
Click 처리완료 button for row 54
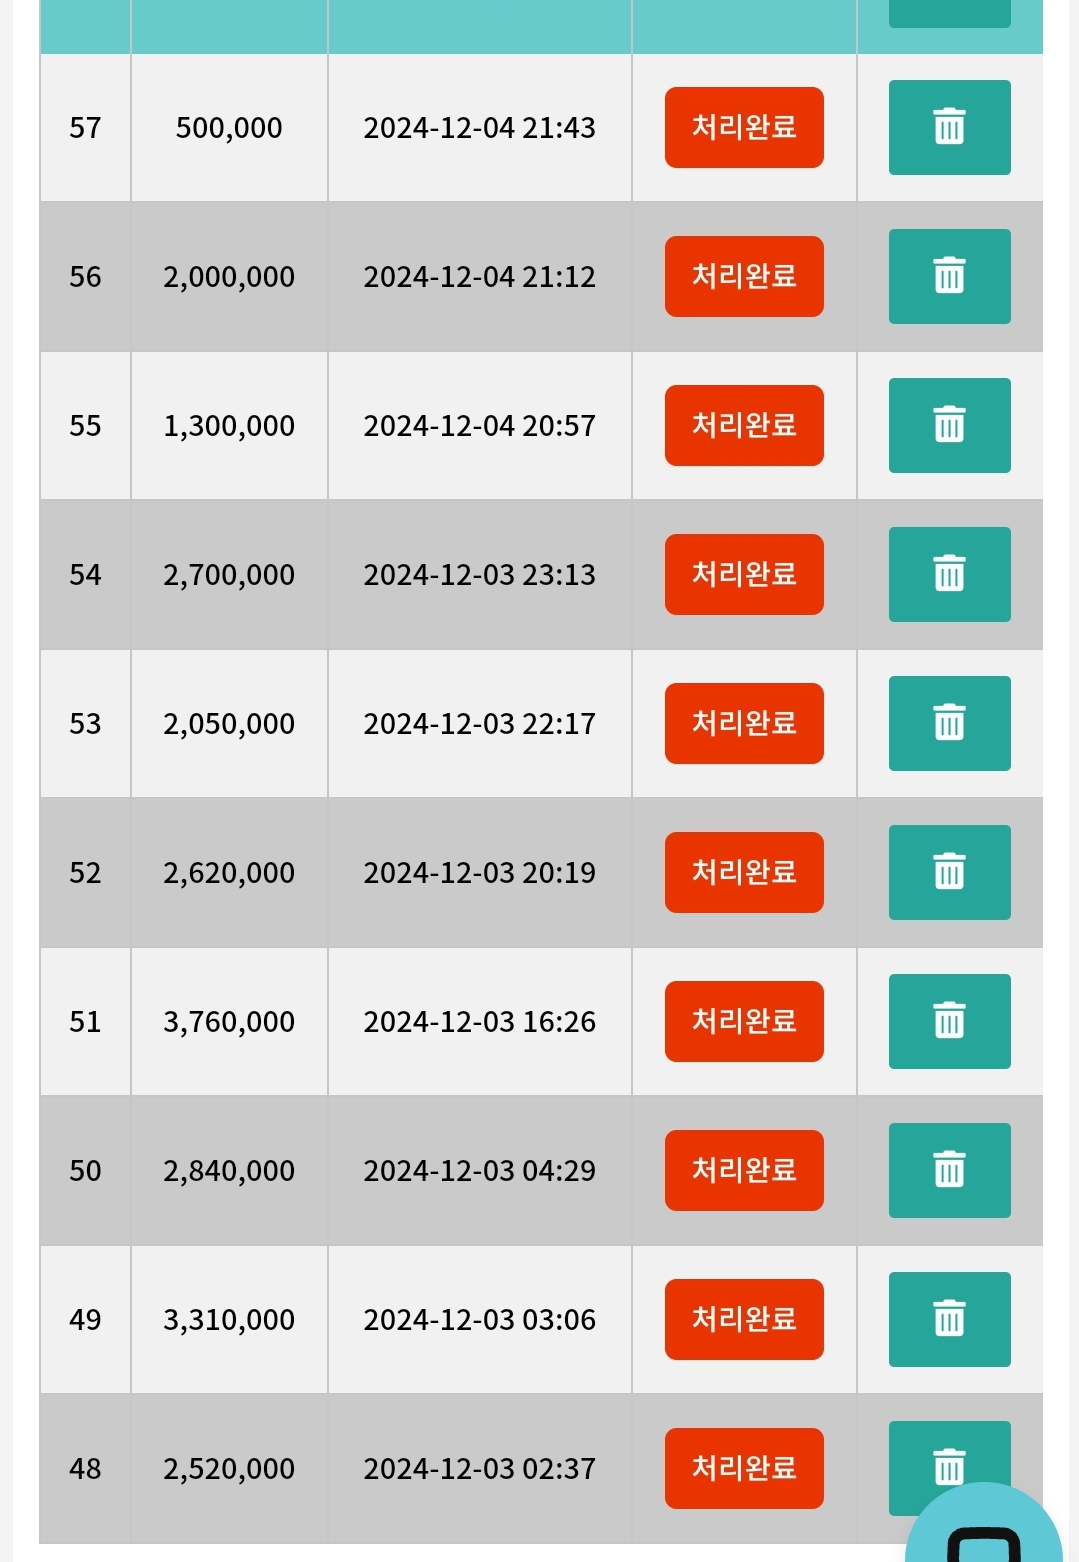tap(744, 574)
